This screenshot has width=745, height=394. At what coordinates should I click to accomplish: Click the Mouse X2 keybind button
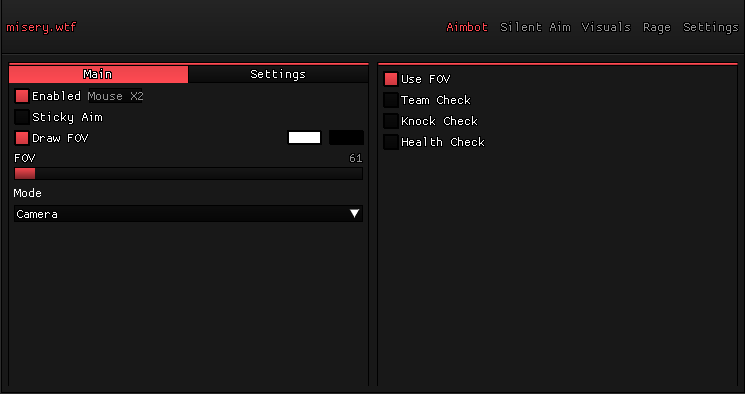[115, 96]
